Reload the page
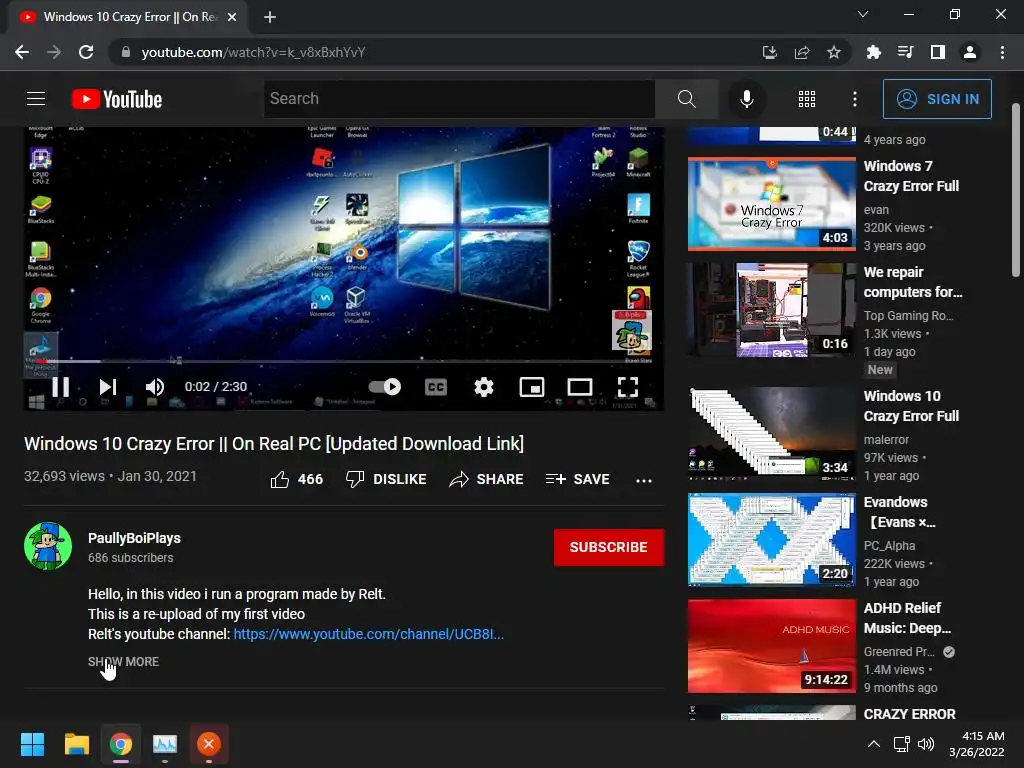 [86, 52]
